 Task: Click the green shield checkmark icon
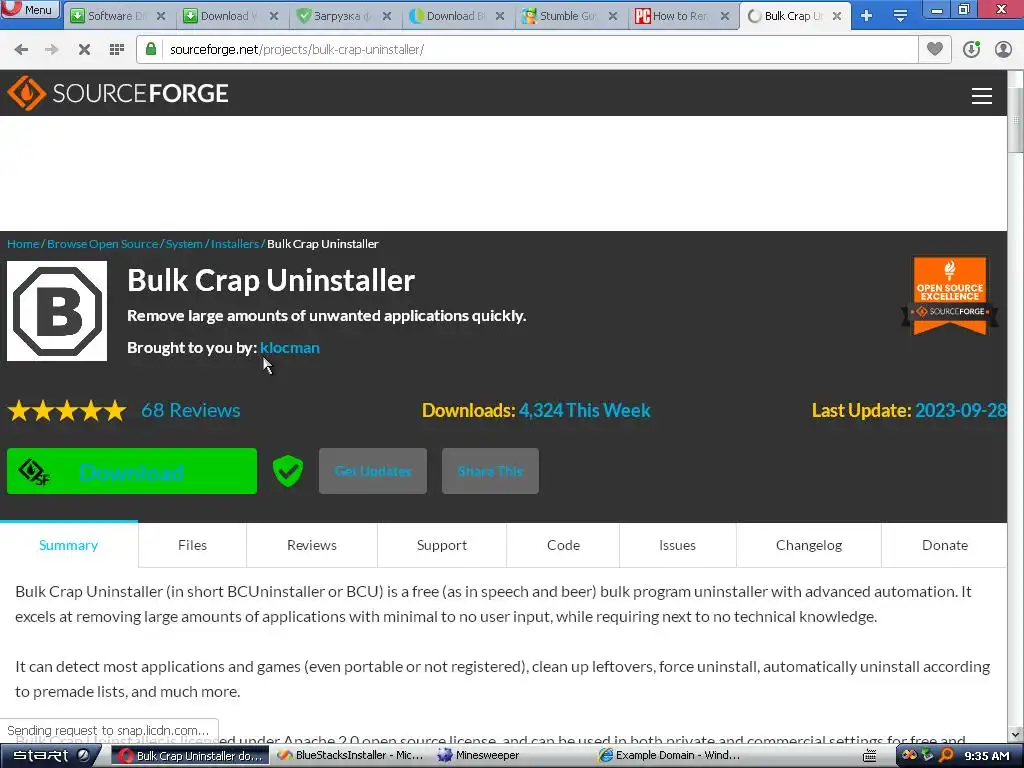pos(287,471)
